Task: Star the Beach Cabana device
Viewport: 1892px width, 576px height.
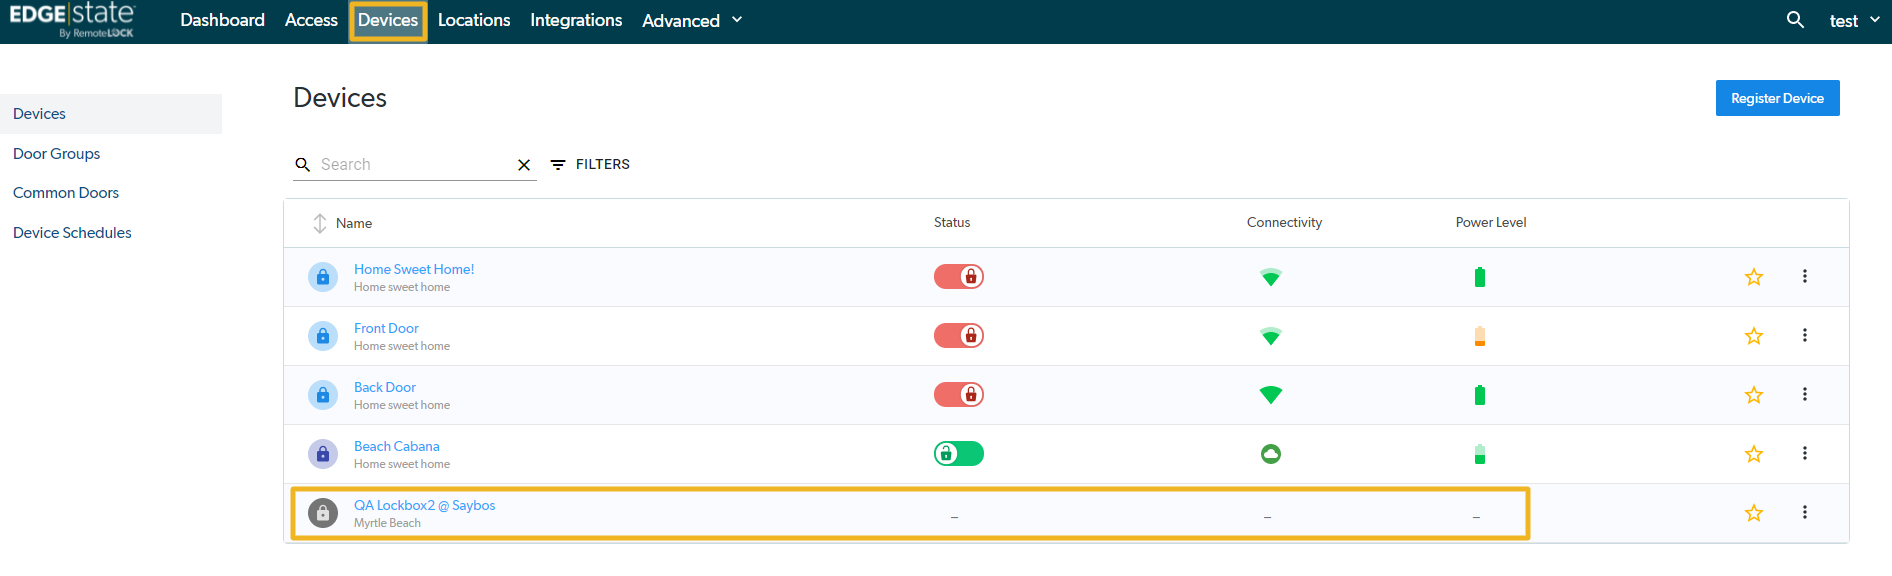Action: coord(1753,454)
